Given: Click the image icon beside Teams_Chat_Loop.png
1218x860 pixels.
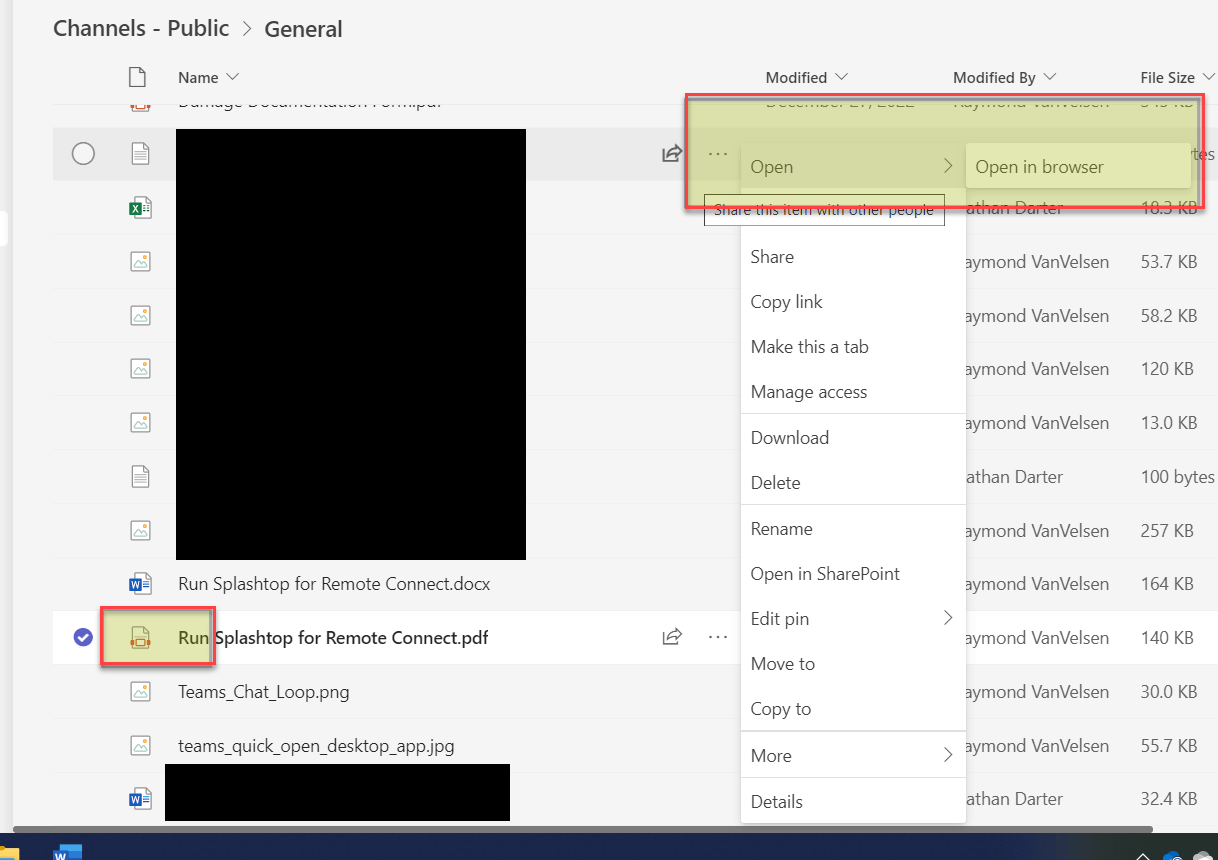Looking at the screenshot, I should tap(141, 691).
